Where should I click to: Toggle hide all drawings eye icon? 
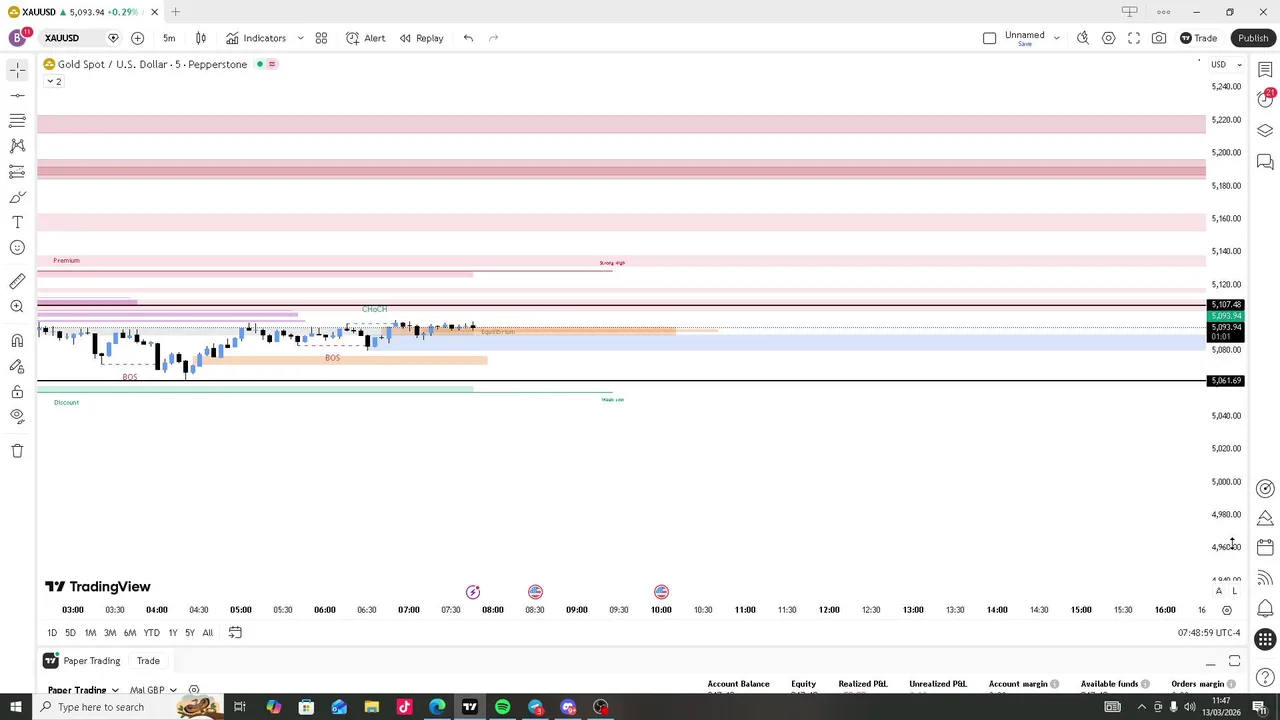[x=17, y=416]
